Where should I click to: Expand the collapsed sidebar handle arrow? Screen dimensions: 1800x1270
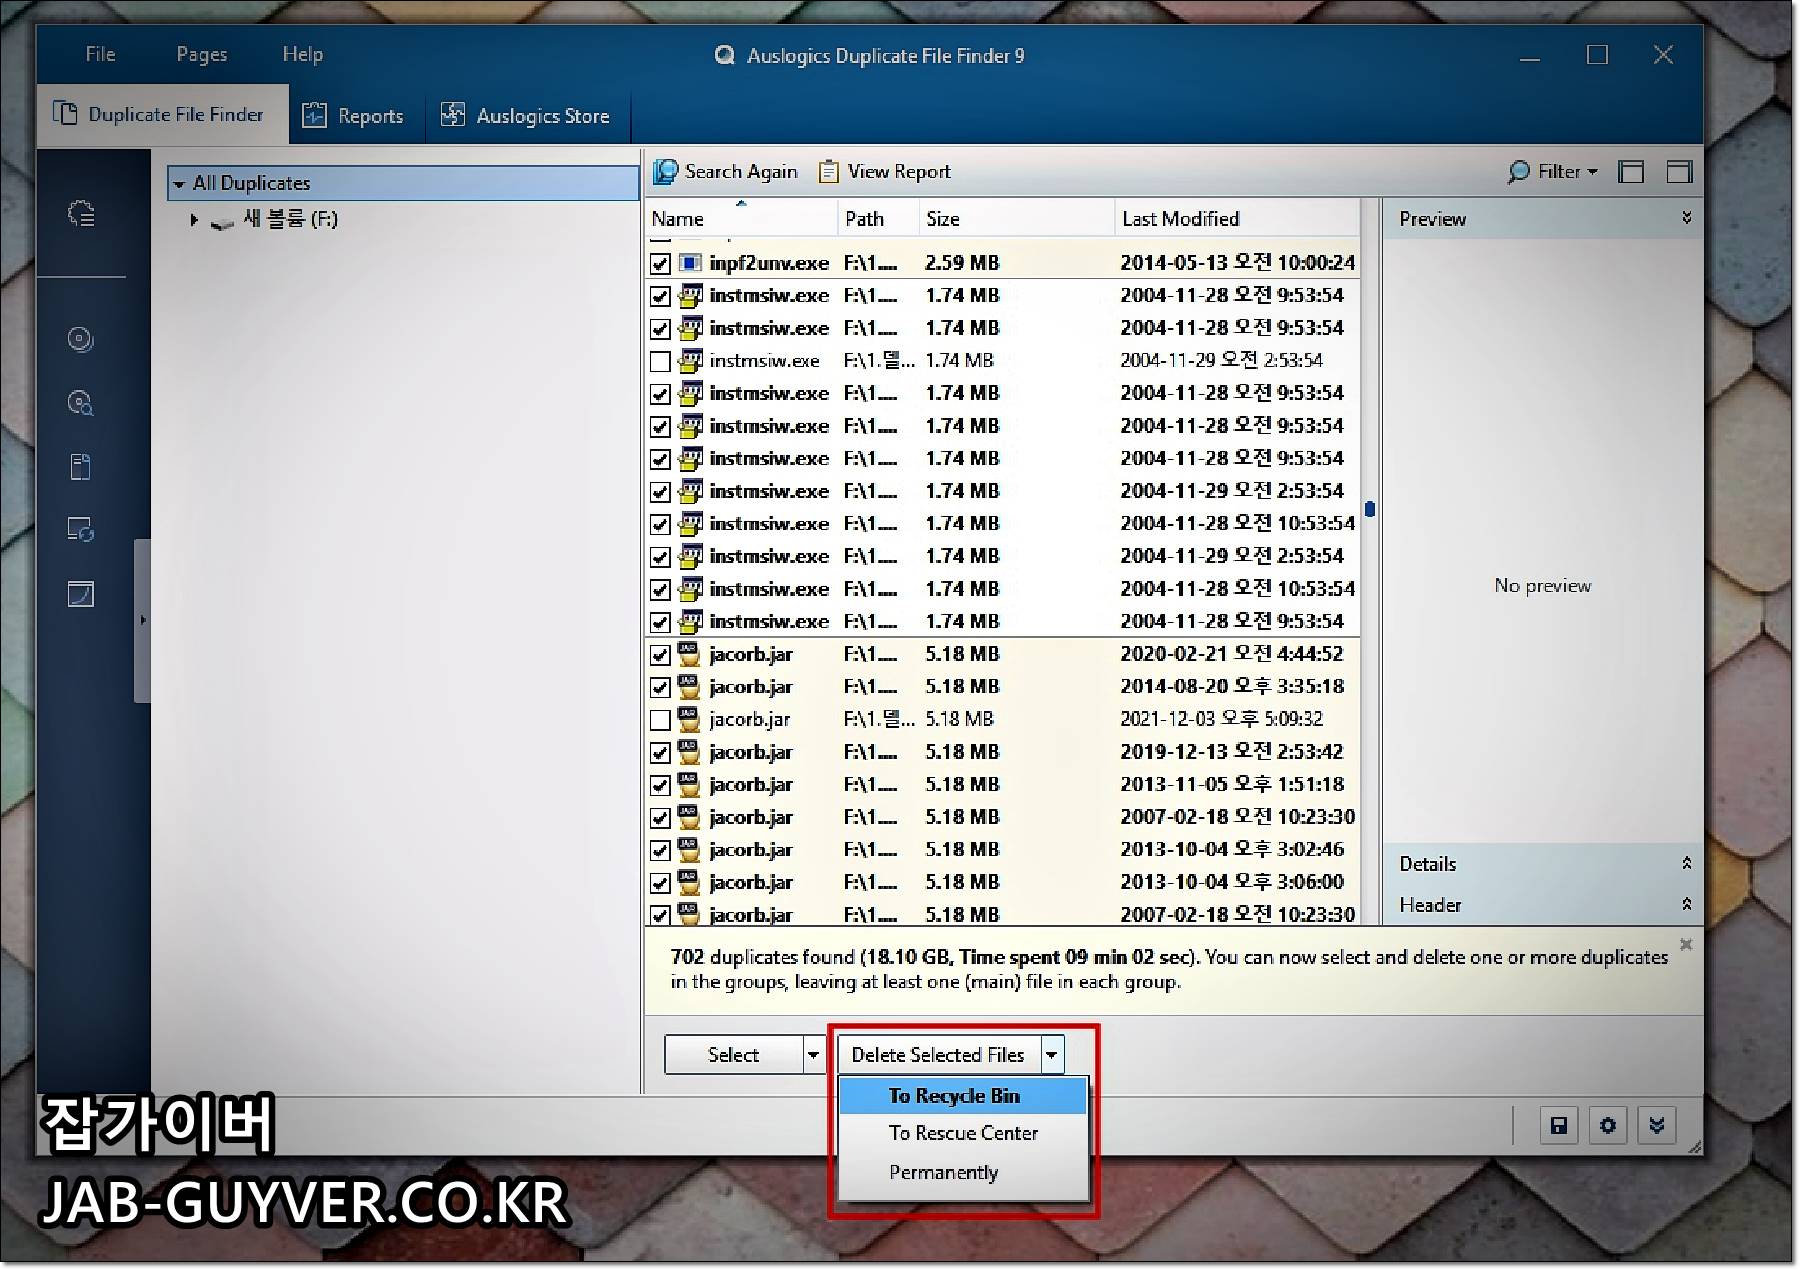pyautogui.click(x=142, y=621)
